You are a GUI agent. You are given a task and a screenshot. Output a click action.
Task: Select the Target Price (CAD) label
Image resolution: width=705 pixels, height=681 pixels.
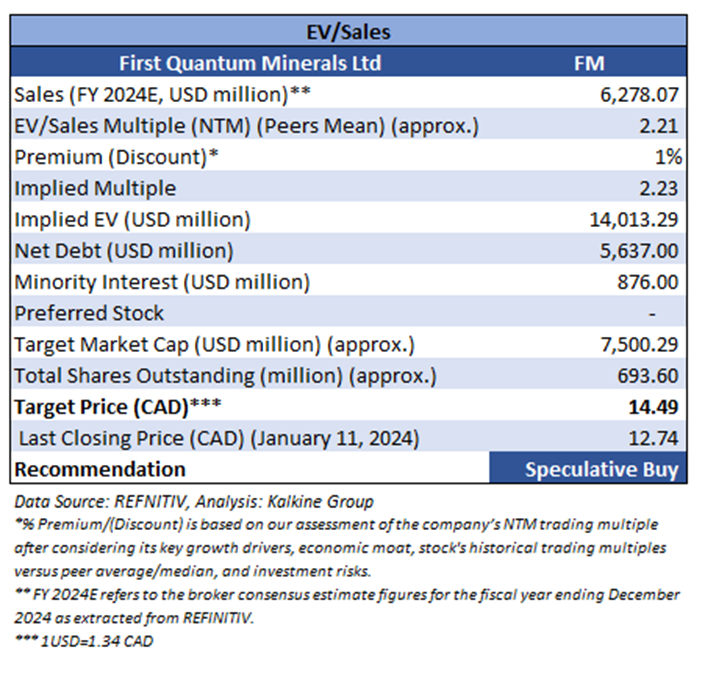tap(117, 407)
